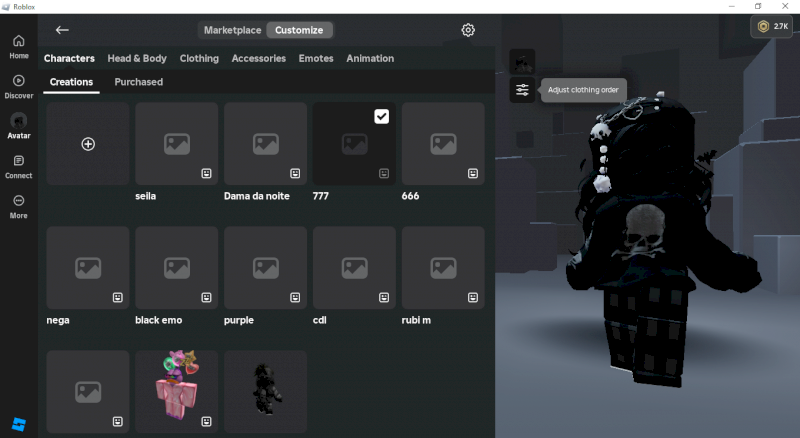Click the Roblox Studio logo icon
The width and height of the screenshot is (800, 438).
pyautogui.click(x=19, y=424)
